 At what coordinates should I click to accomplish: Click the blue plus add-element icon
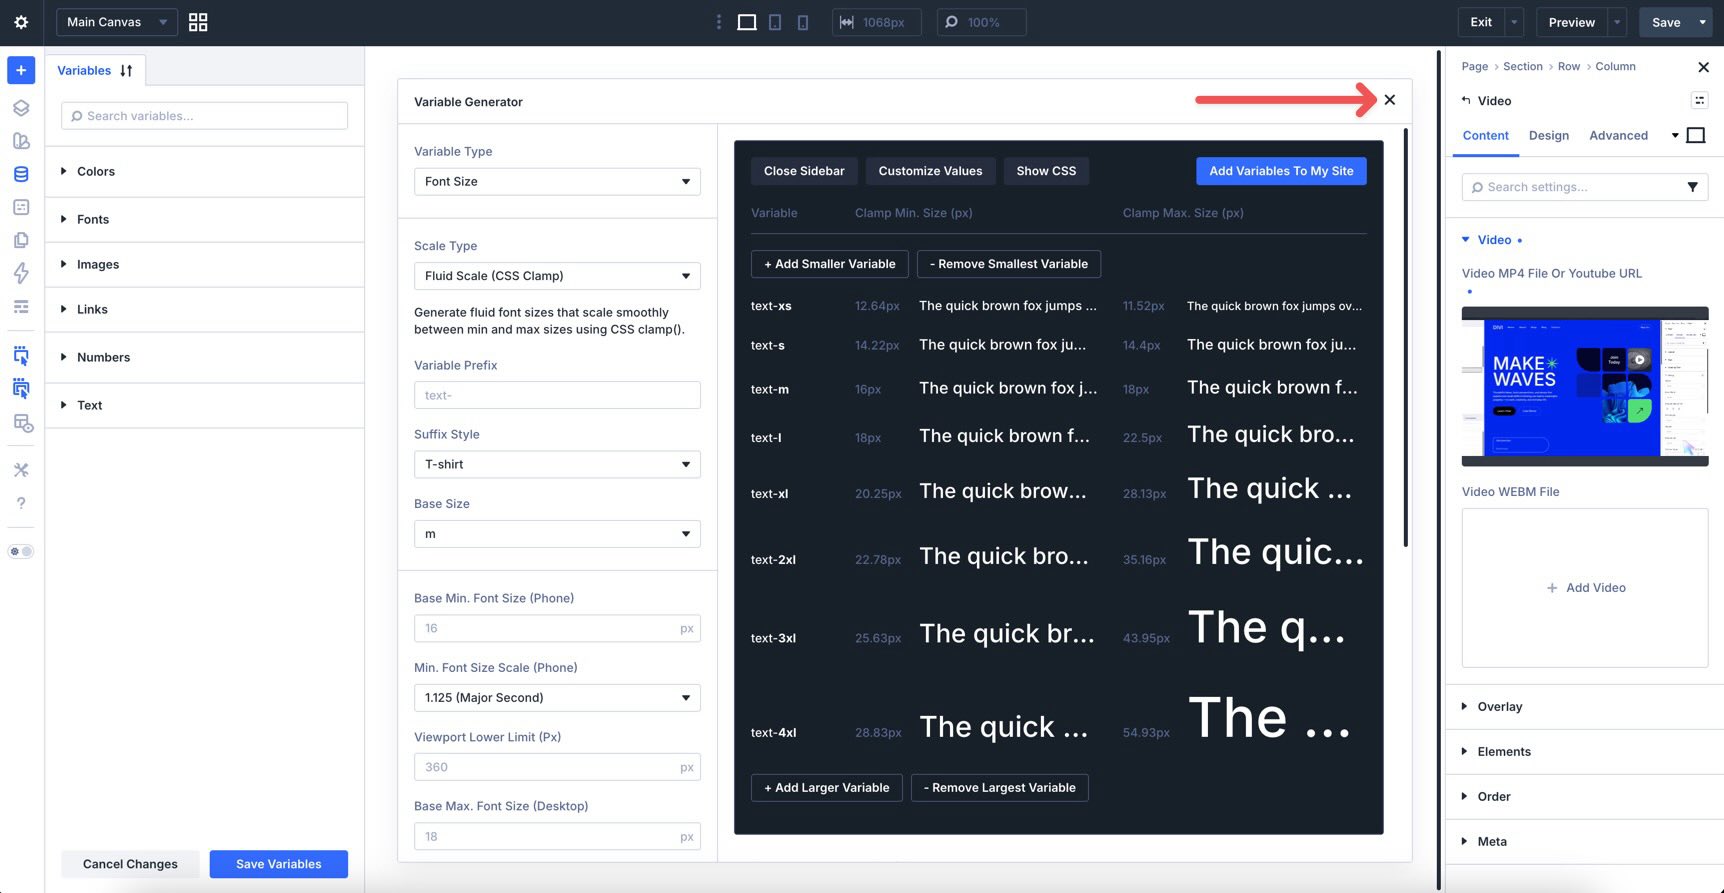(21, 70)
